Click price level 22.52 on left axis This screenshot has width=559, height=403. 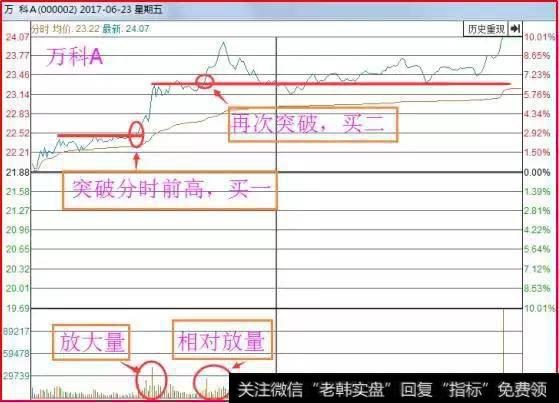pos(17,133)
